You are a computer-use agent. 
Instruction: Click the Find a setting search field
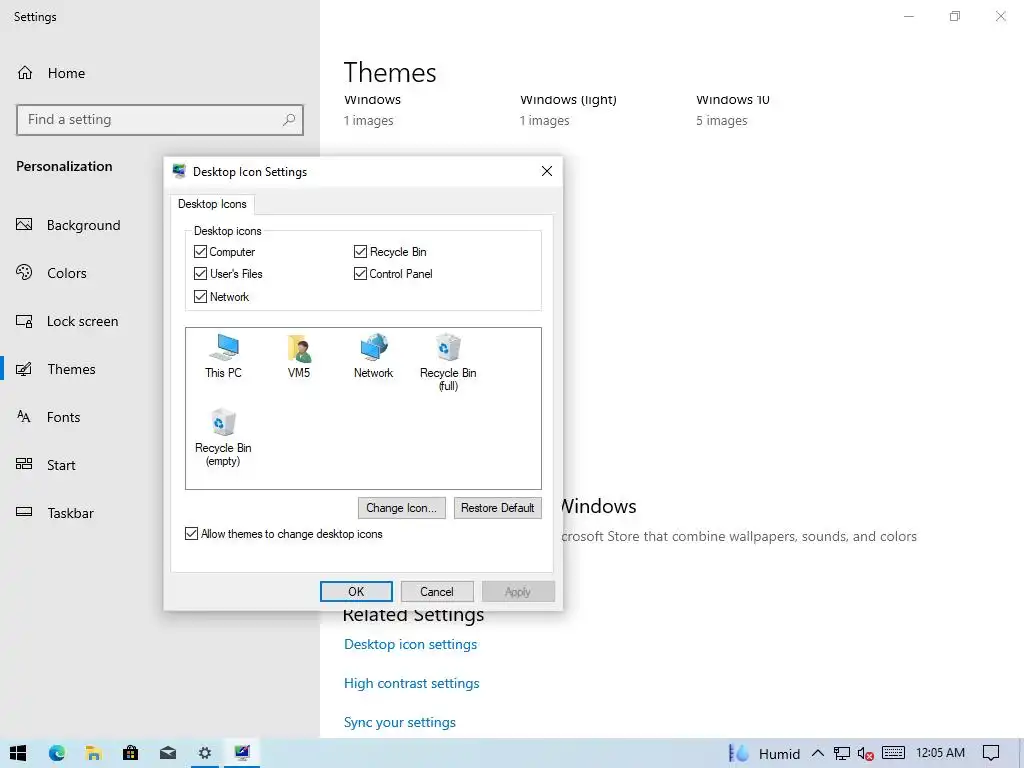click(x=160, y=120)
